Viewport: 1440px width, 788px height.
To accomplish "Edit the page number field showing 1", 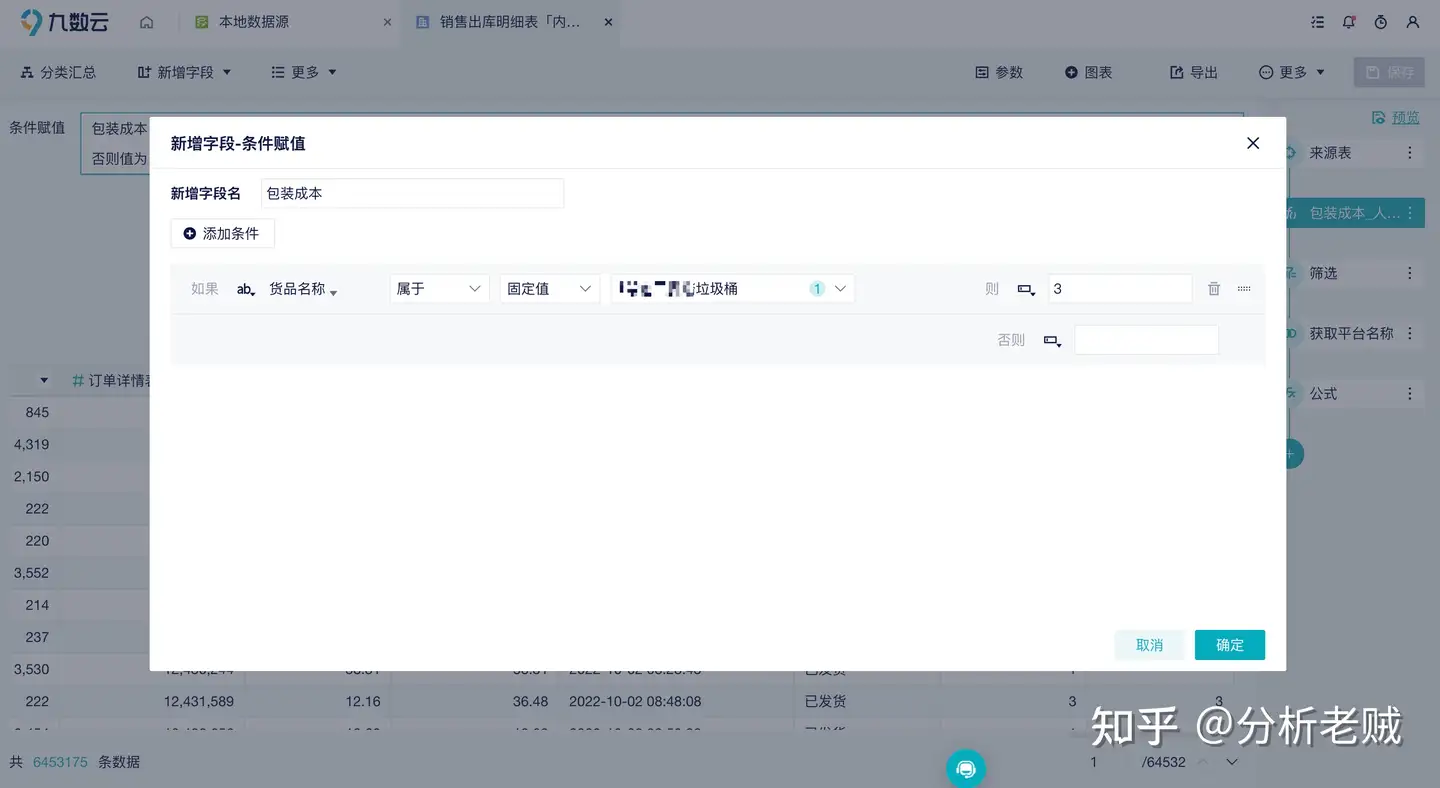I will (x=1094, y=762).
